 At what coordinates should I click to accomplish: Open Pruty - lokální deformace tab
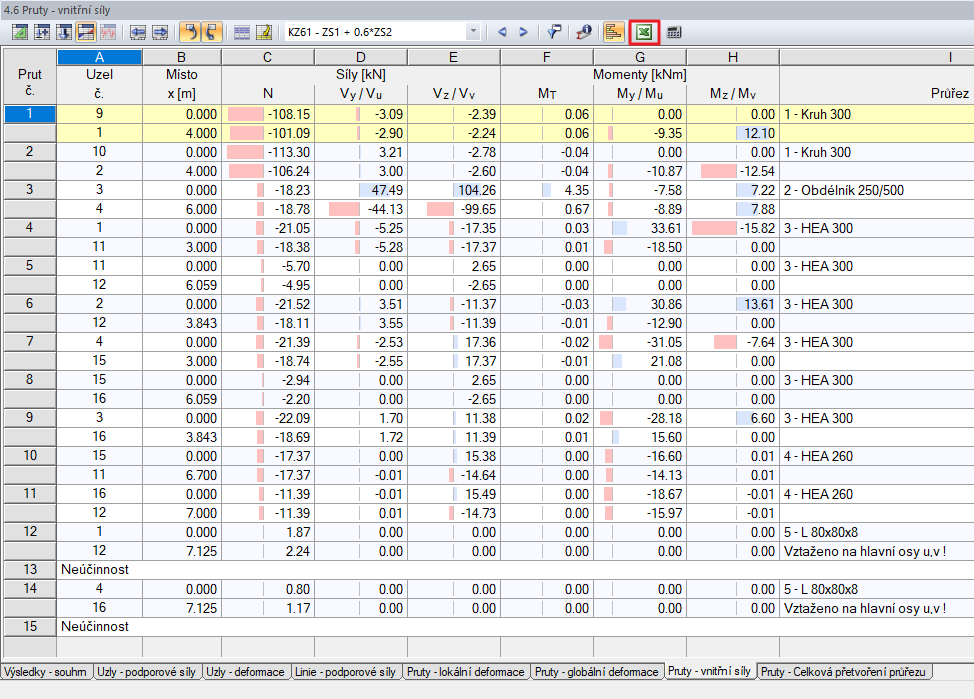(x=466, y=672)
